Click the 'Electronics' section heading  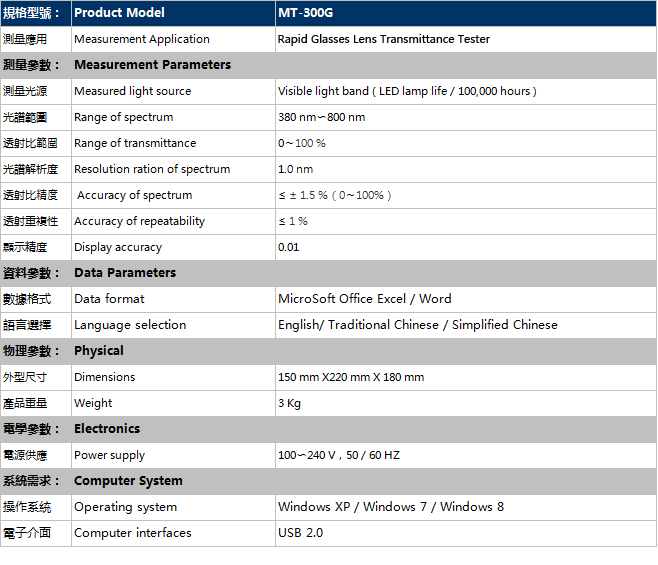pyautogui.click(x=107, y=429)
